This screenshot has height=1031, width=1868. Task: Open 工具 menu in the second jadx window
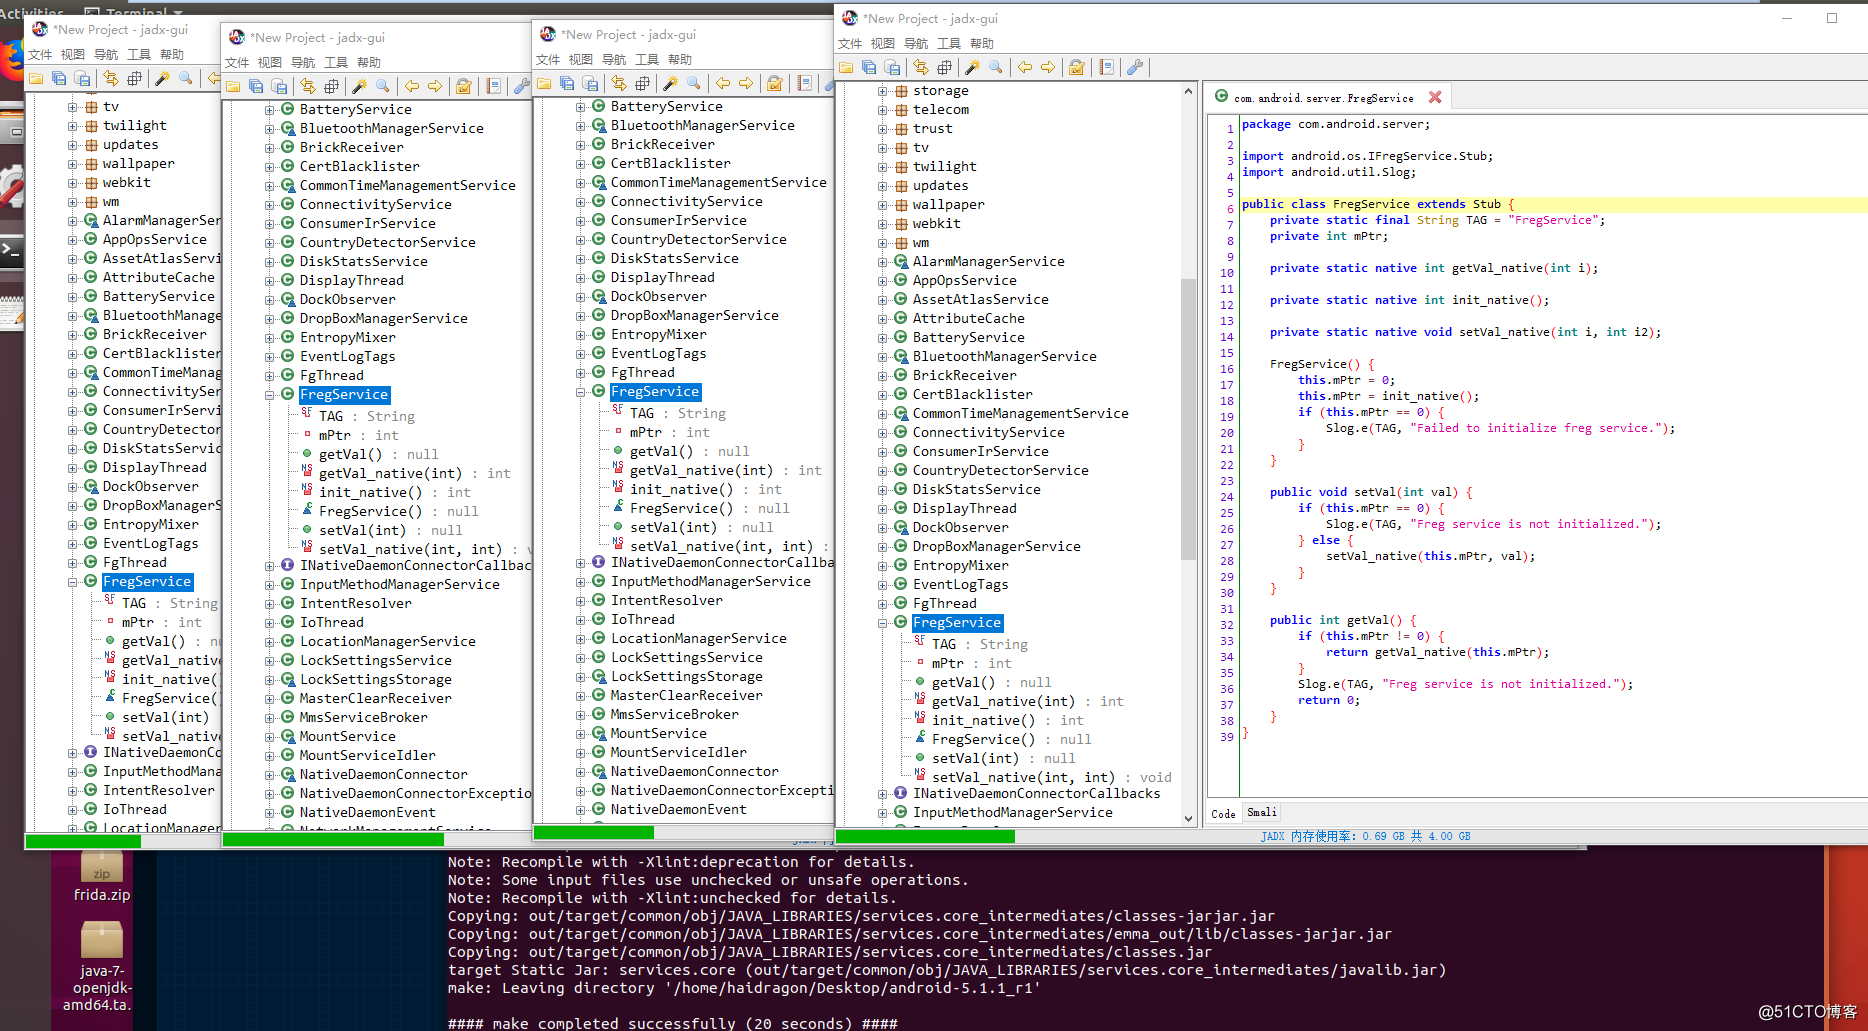(x=336, y=63)
